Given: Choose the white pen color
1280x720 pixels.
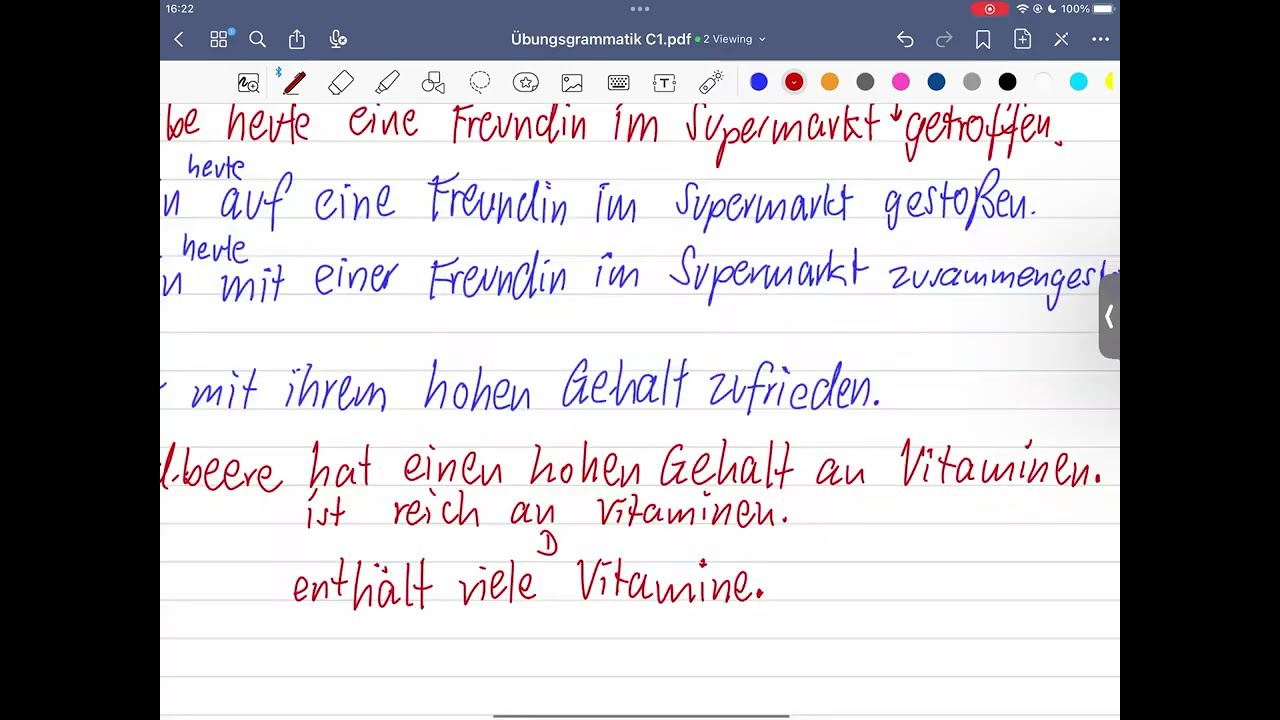Looking at the screenshot, I should point(1043,82).
